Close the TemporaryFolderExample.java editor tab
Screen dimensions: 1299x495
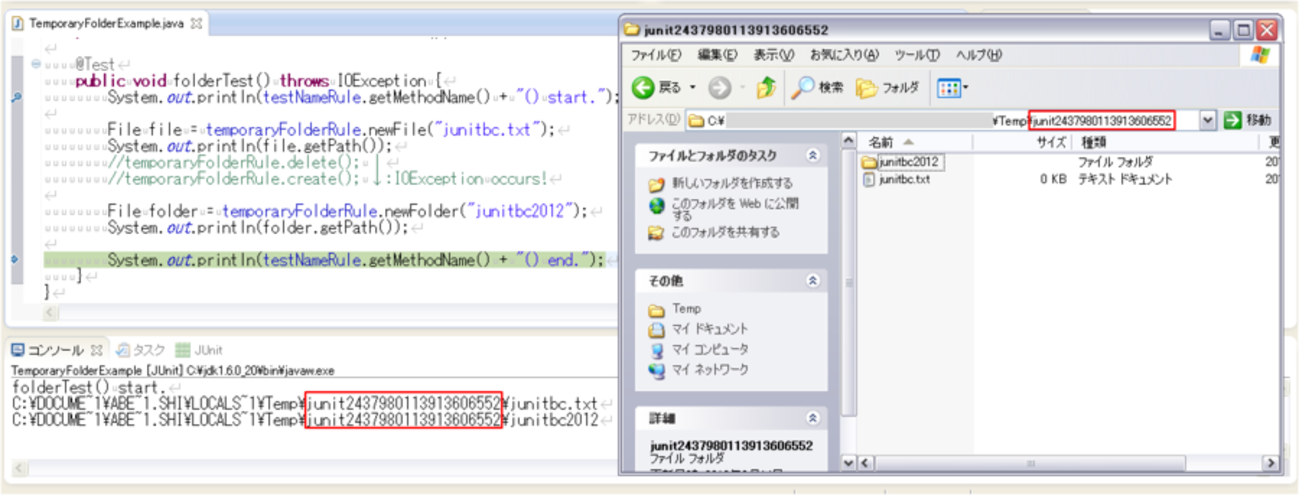click(196, 22)
